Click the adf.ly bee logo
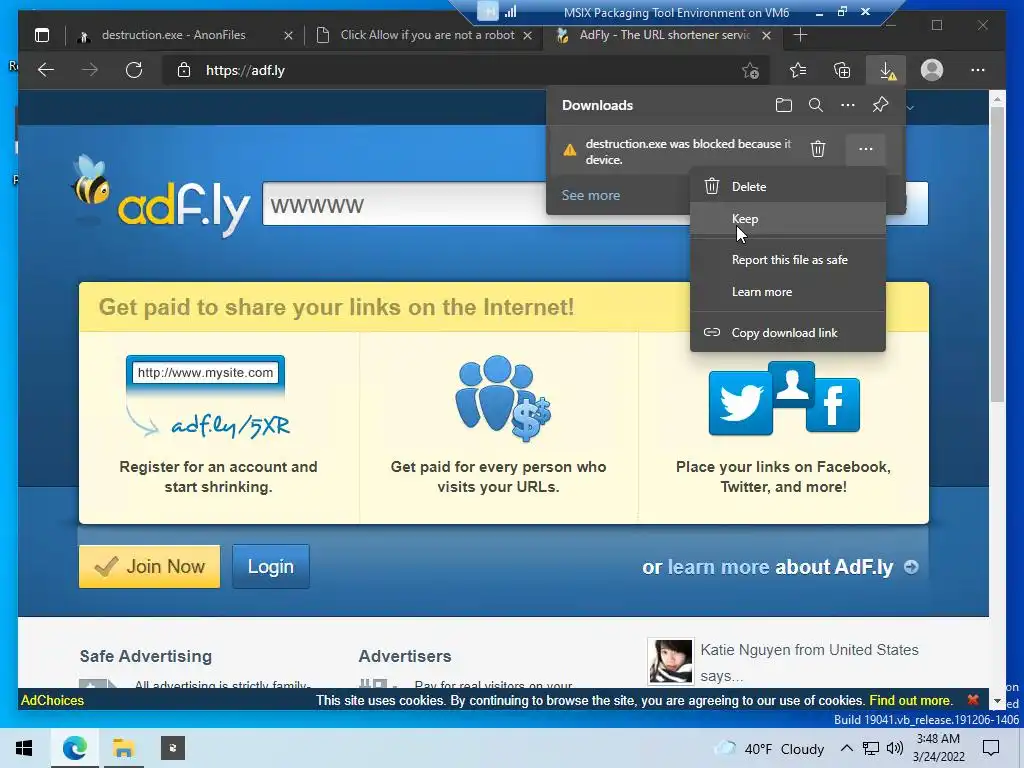 [x=161, y=197]
